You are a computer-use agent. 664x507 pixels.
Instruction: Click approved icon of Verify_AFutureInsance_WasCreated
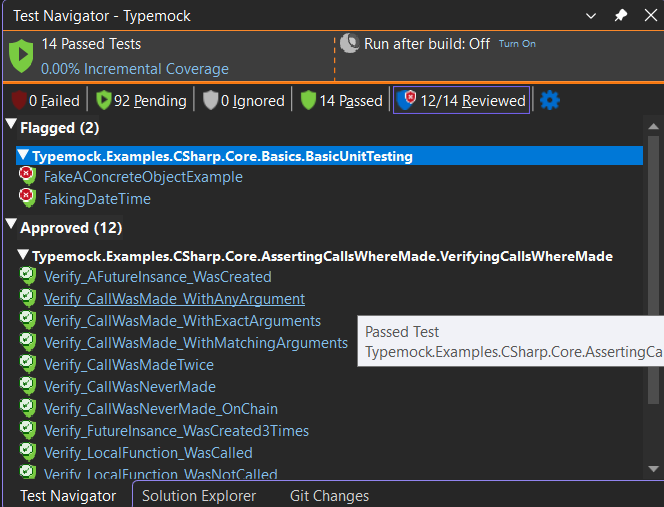pos(28,276)
